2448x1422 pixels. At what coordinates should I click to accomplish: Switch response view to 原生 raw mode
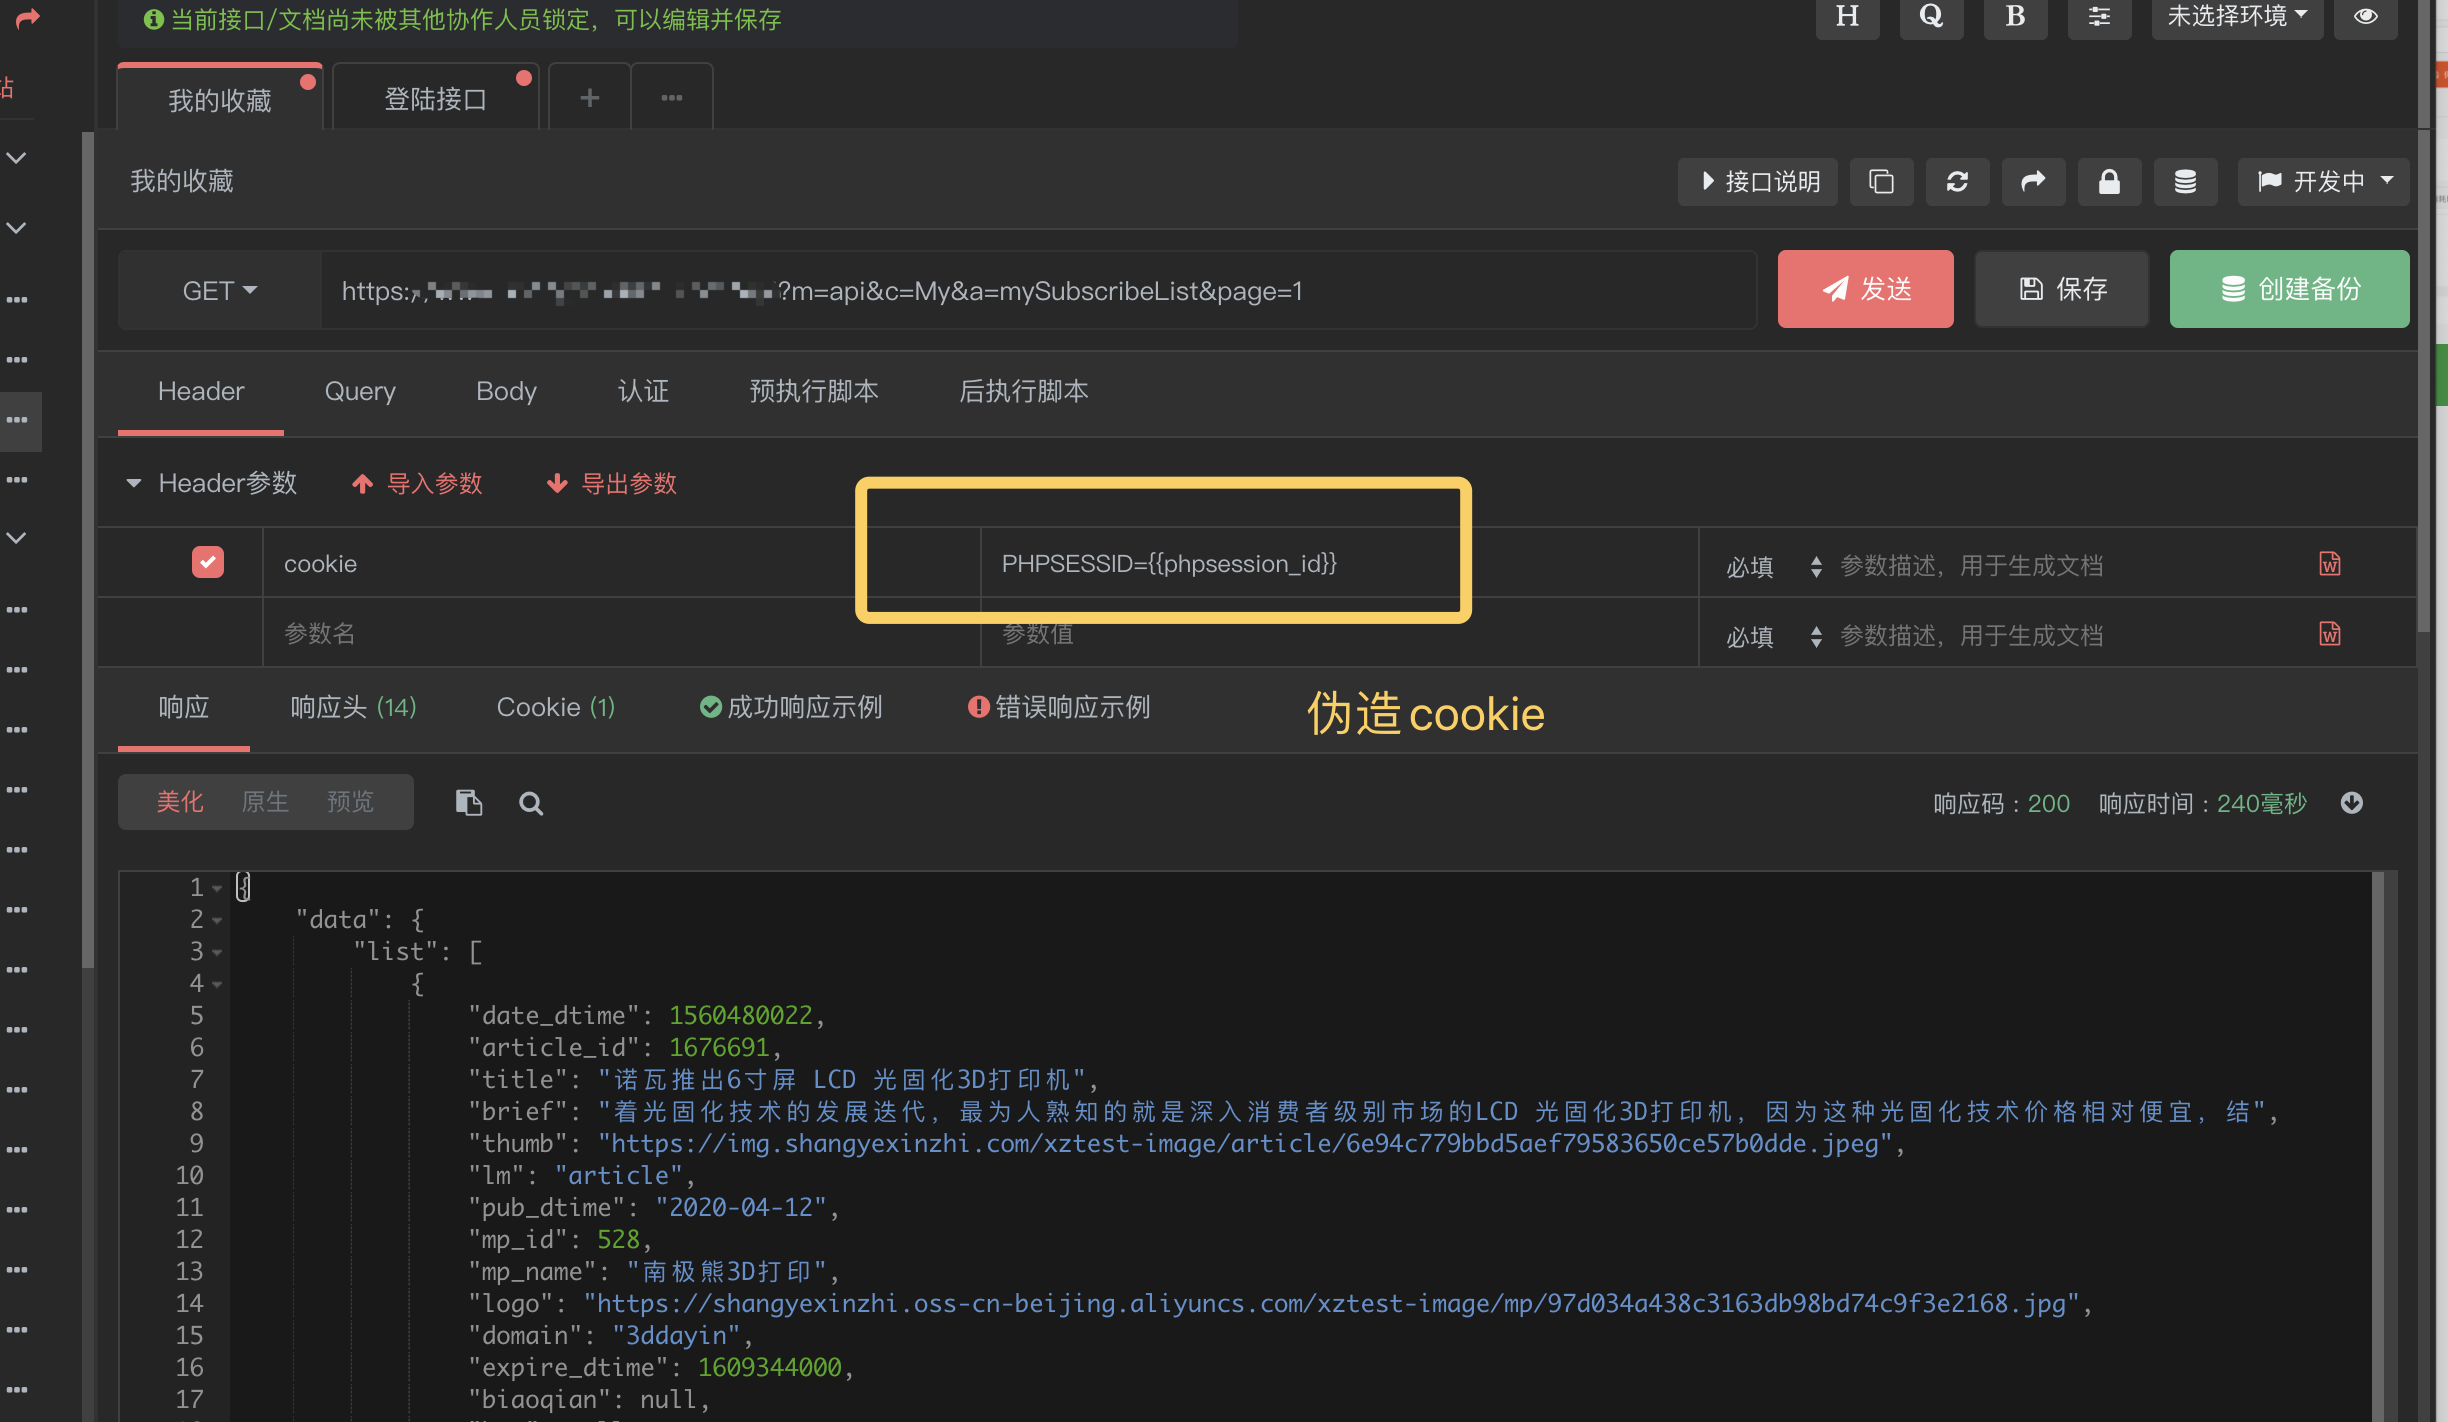pos(265,801)
